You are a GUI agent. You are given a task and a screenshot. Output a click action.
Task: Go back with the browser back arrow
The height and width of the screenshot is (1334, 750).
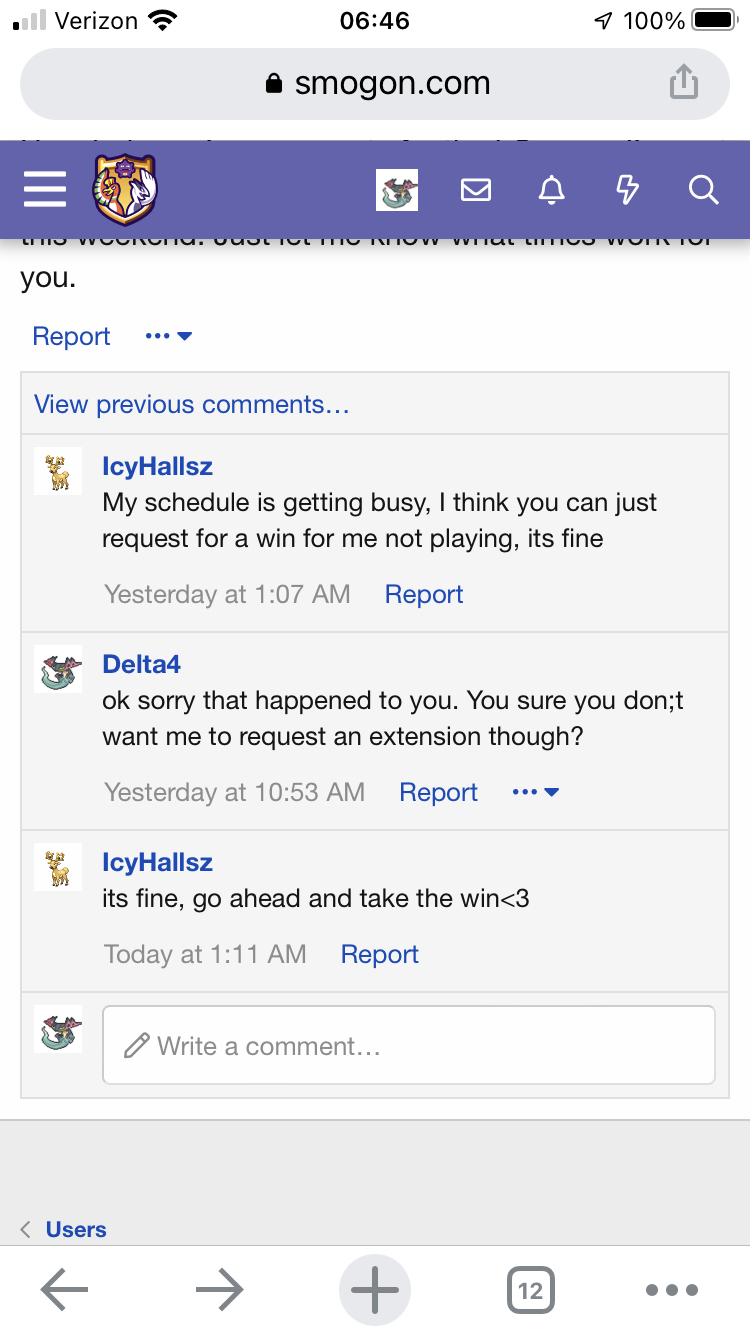point(65,1290)
